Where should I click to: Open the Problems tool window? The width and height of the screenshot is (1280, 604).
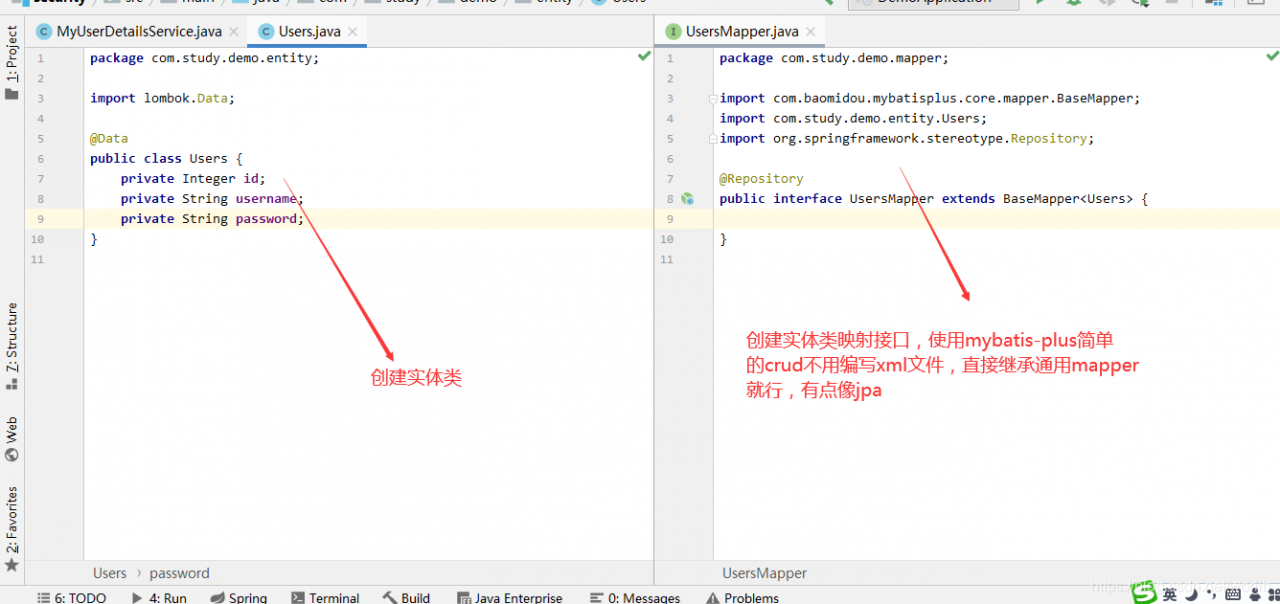[x=742, y=597]
